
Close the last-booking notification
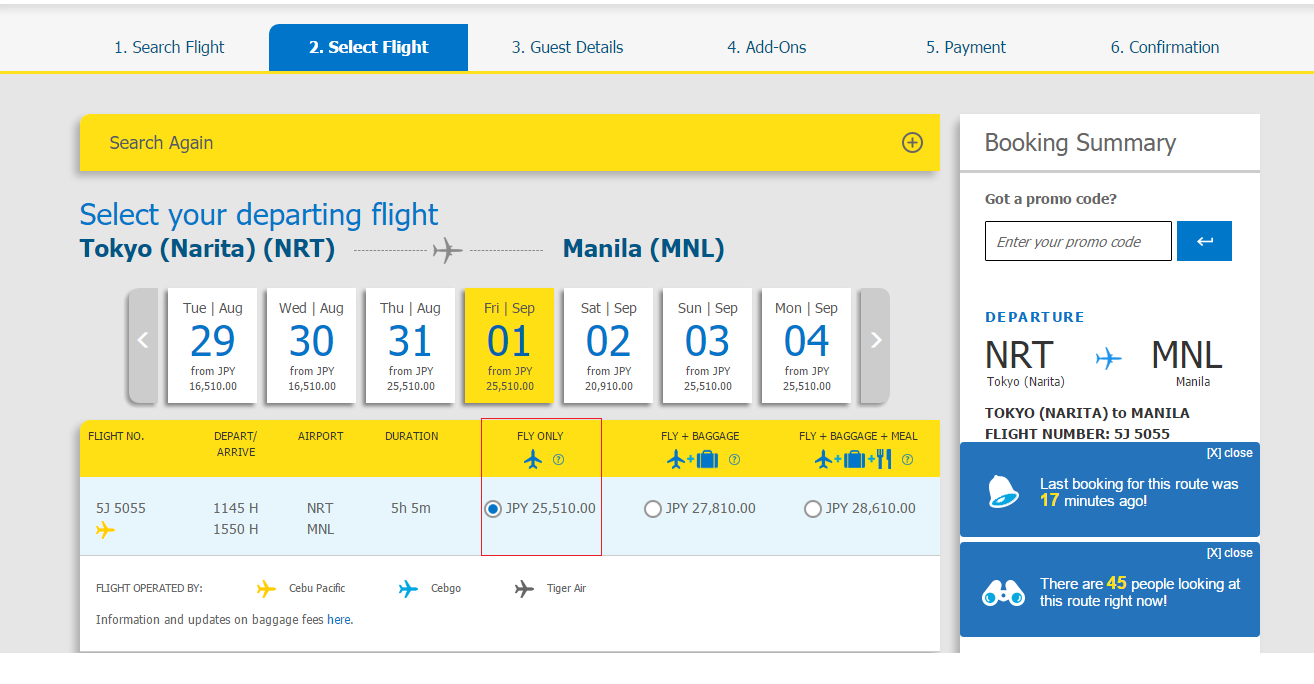(1229, 453)
